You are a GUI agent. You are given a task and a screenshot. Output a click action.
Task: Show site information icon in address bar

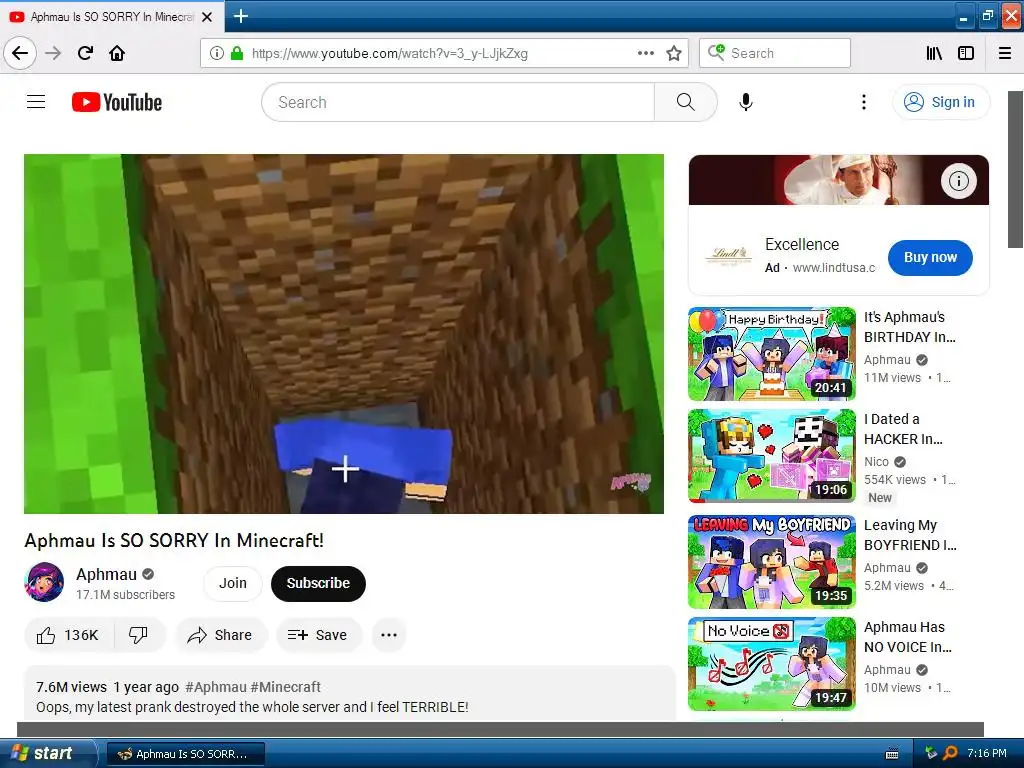coord(217,53)
